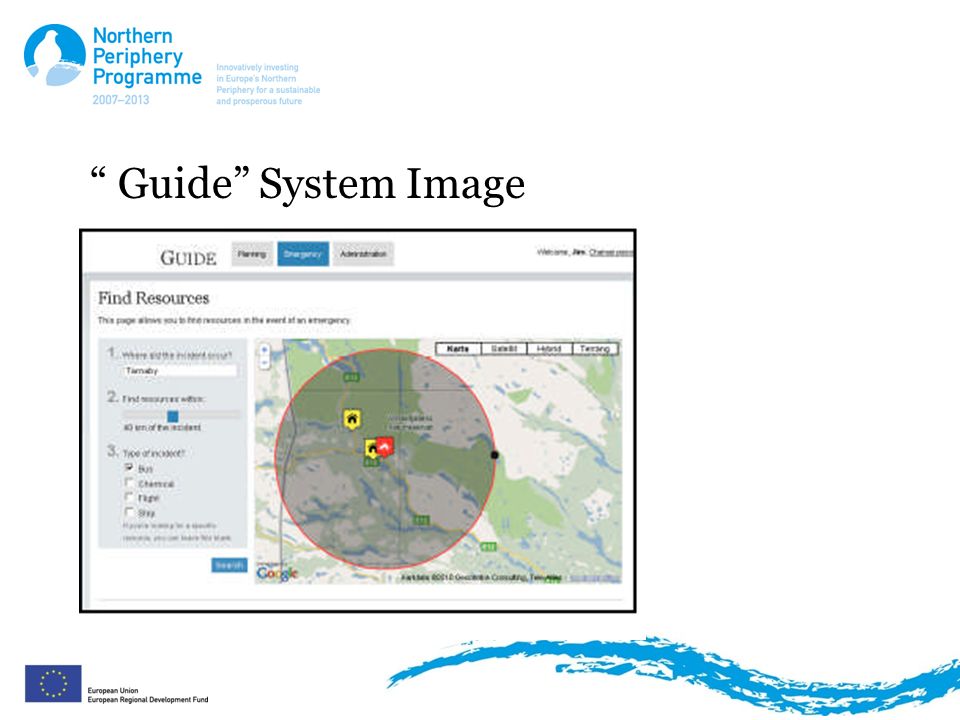This screenshot has height=720, width=960.
Task: Switch to the Emergency tab
Action: click(x=303, y=253)
